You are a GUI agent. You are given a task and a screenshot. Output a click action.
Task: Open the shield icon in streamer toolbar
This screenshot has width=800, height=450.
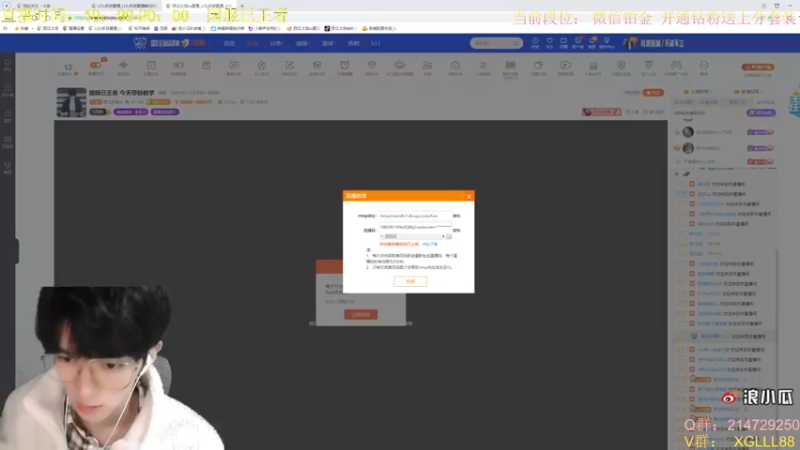[x=620, y=65]
